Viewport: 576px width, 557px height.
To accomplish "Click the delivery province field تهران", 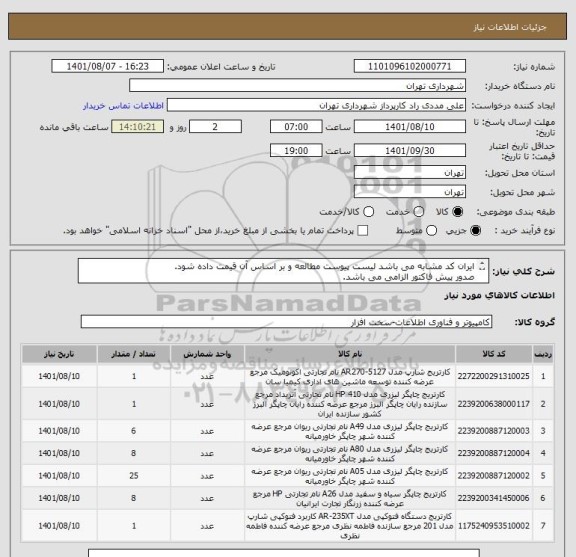I will (x=410, y=172).
